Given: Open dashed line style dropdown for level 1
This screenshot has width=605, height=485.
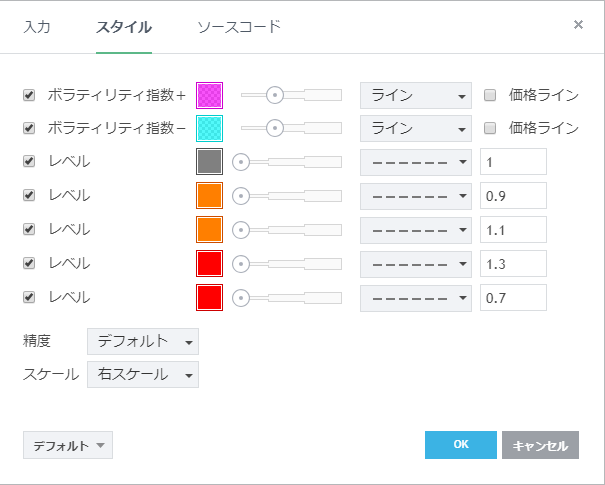Looking at the screenshot, I should click(415, 162).
